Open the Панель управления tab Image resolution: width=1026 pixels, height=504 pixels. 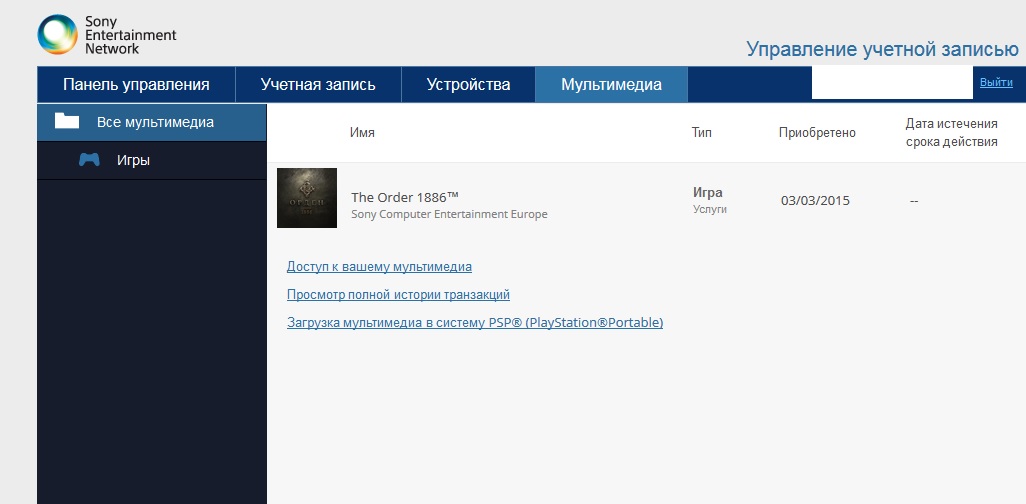click(136, 84)
